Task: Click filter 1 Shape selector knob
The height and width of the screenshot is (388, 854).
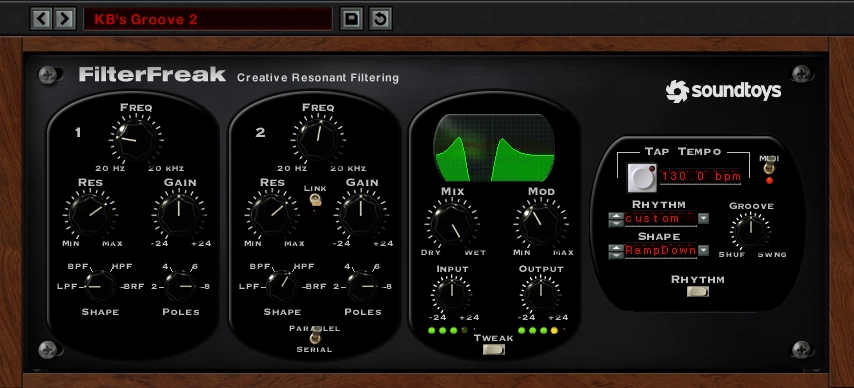Action: 100,286
